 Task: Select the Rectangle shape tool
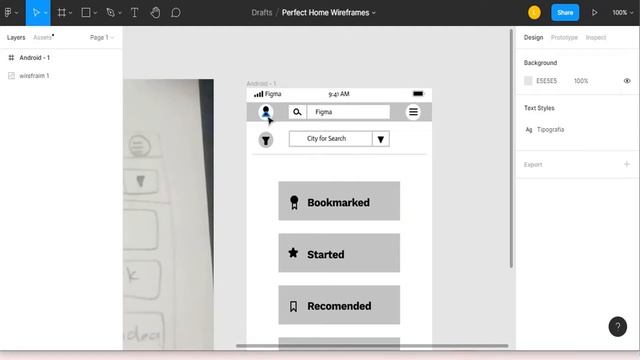86,13
